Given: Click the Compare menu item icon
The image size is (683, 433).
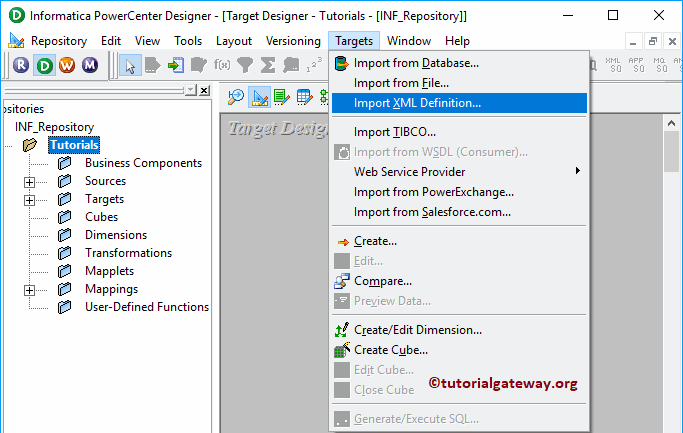Looking at the screenshot, I should (x=342, y=281).
